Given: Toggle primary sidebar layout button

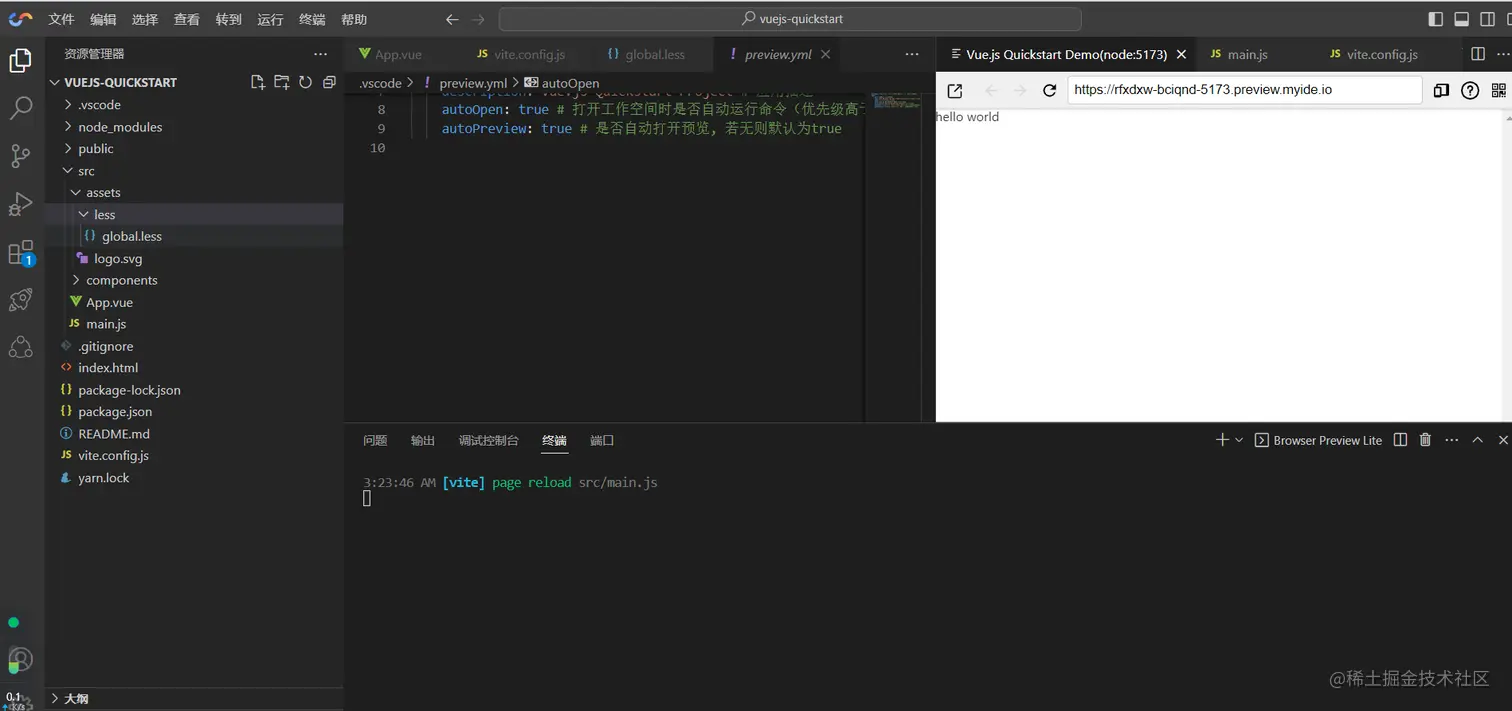Looking at the screenshot, I should (x=1436, y=19).
